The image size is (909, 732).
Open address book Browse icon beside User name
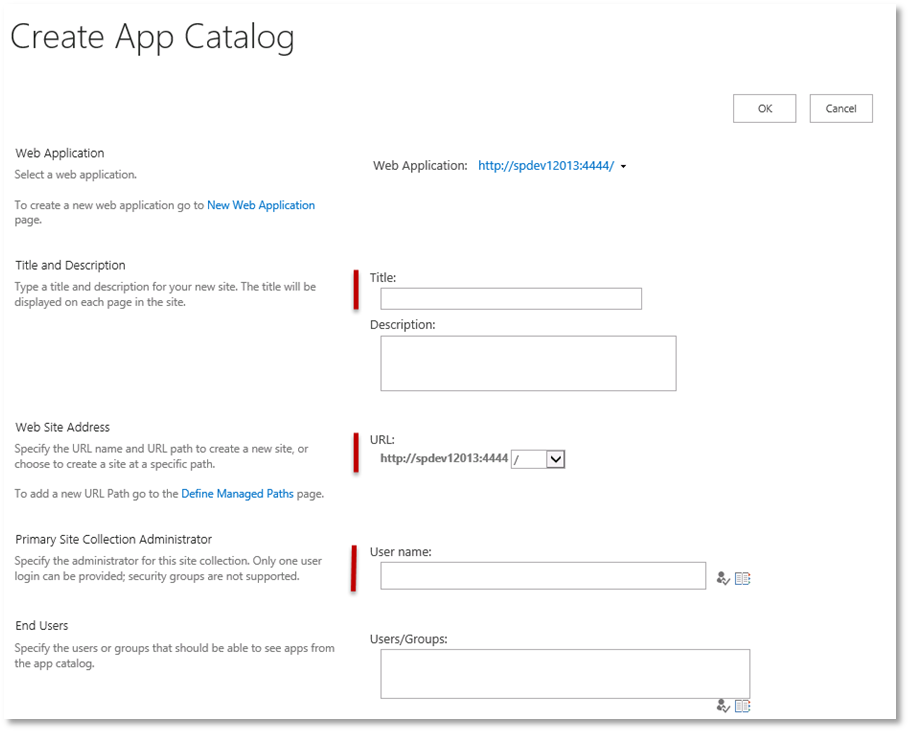(742, 578)
